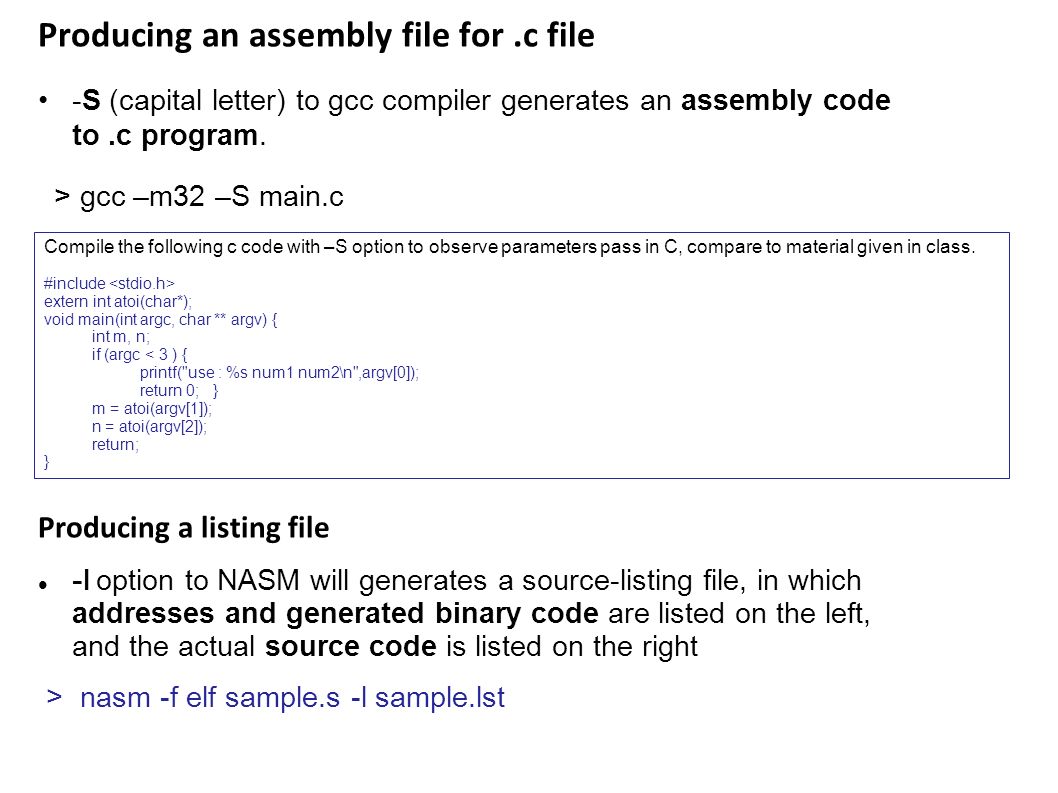Viewport: 1058px width, 793px height.
Task: Click the bold 'assembly code' phrase
Action: [x=785, y=101]
